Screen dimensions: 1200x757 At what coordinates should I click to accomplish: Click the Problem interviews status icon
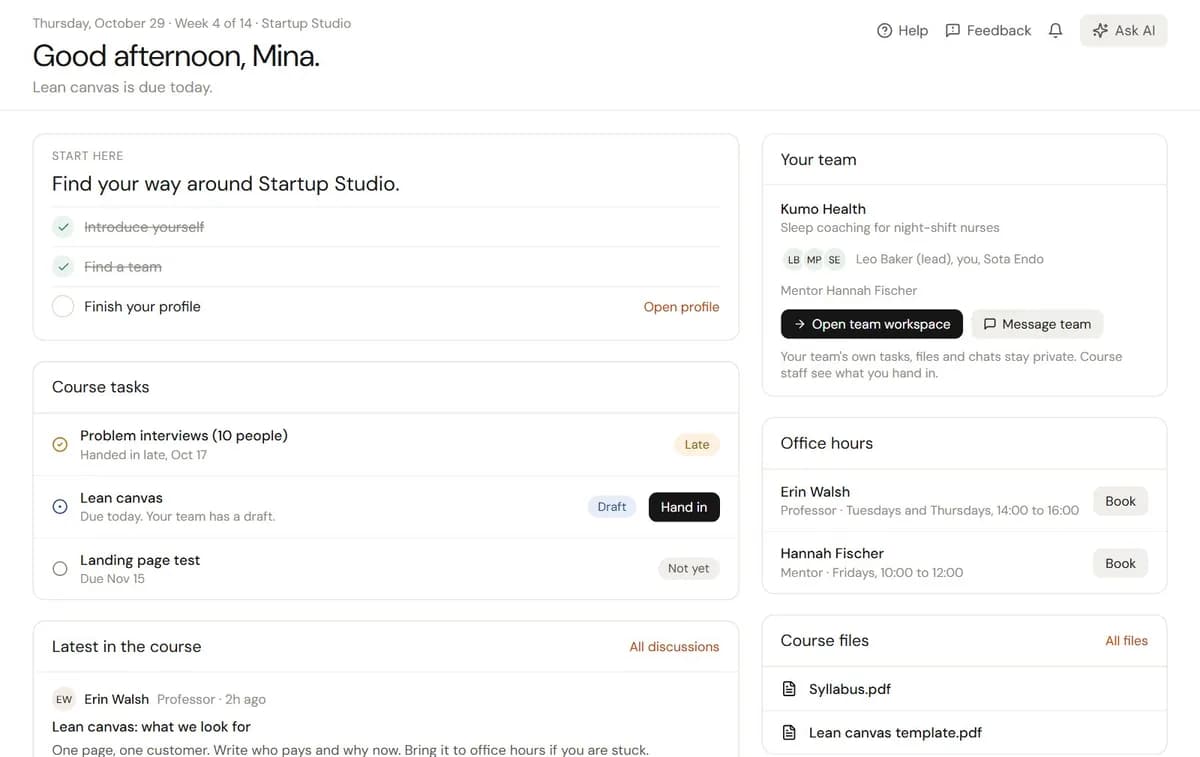click(x=60, y=445)
